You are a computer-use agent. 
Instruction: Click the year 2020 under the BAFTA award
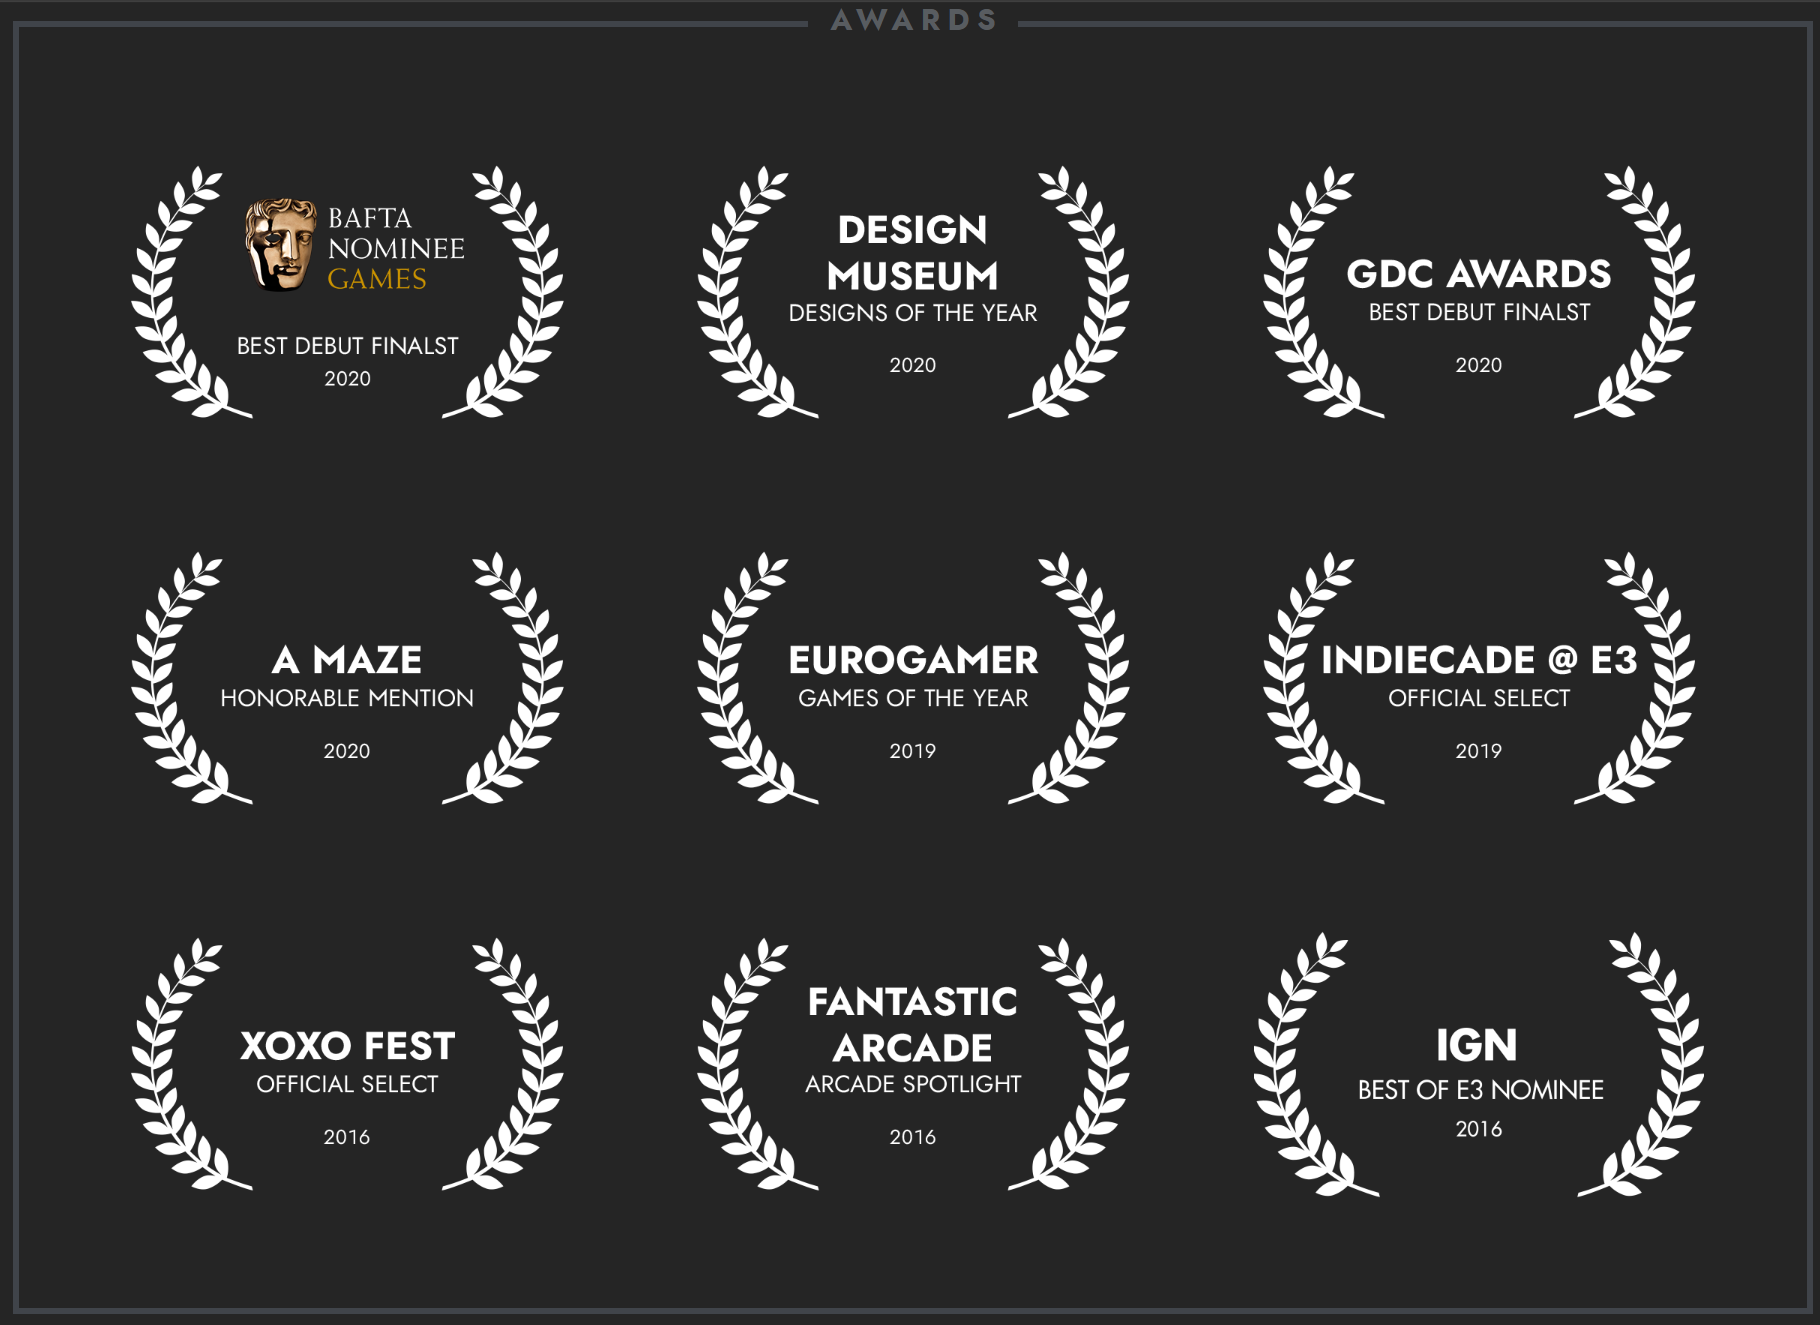point(347,379)
